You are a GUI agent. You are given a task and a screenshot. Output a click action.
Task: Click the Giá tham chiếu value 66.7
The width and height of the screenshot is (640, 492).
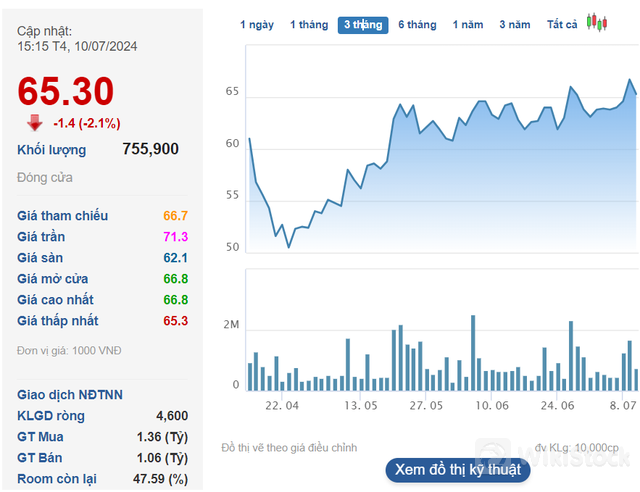point(175,216)
